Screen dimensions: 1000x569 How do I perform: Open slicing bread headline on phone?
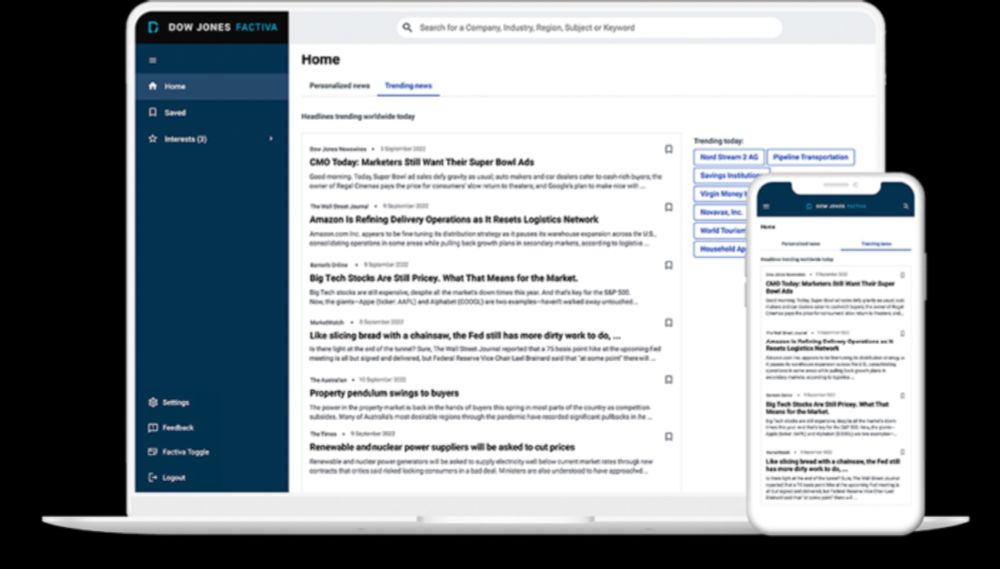tap(832, 464)
